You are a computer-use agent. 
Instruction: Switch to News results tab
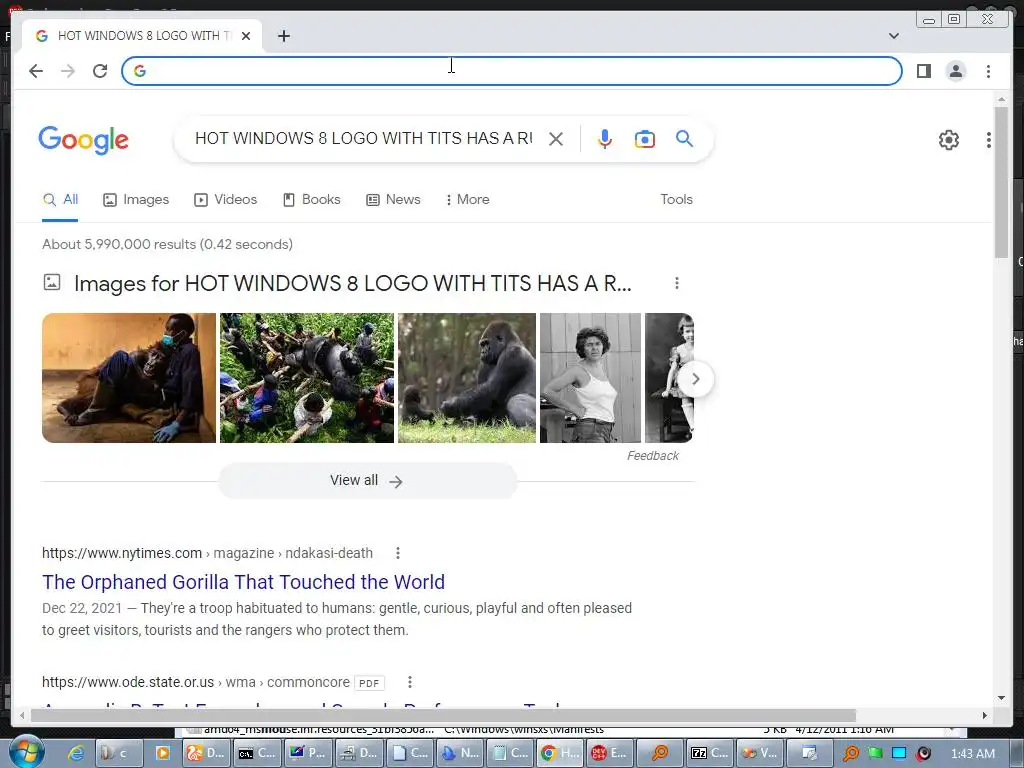coord(393,200)
